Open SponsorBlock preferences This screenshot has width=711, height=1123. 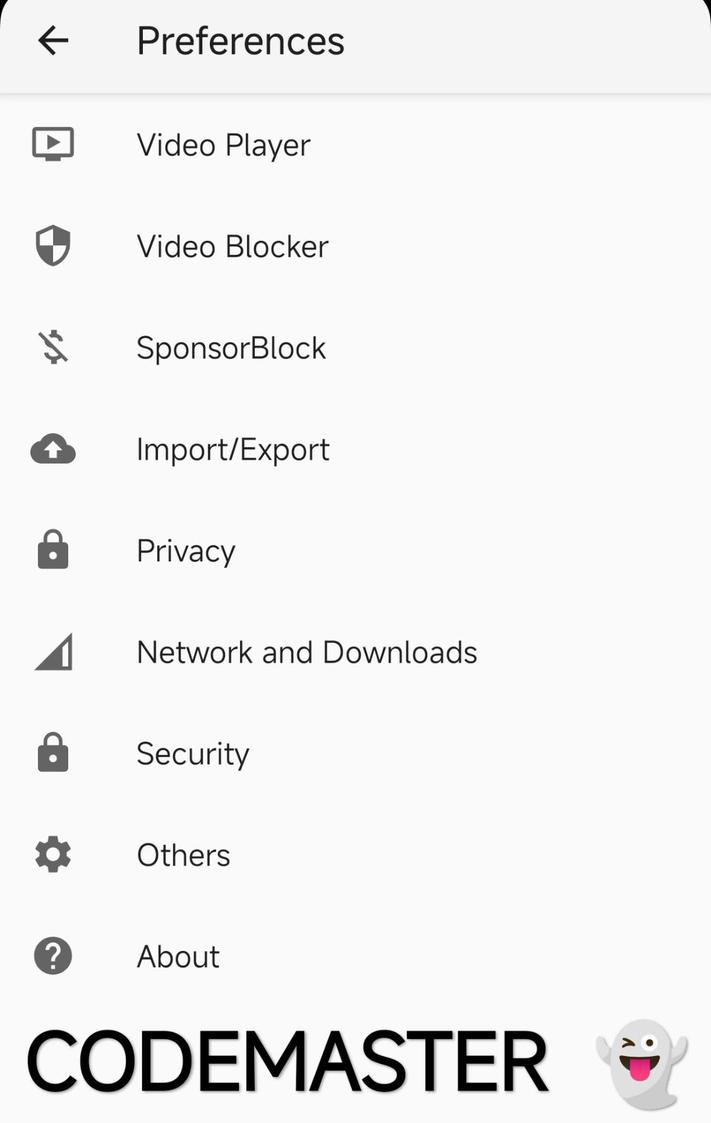[x=231, y=347]
